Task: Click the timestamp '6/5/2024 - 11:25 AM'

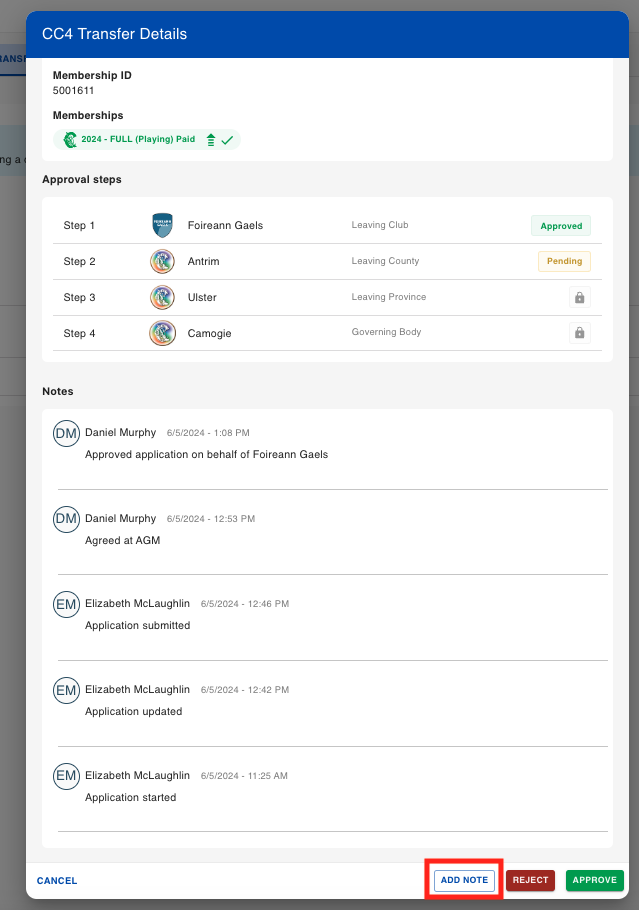Action: 244,776
